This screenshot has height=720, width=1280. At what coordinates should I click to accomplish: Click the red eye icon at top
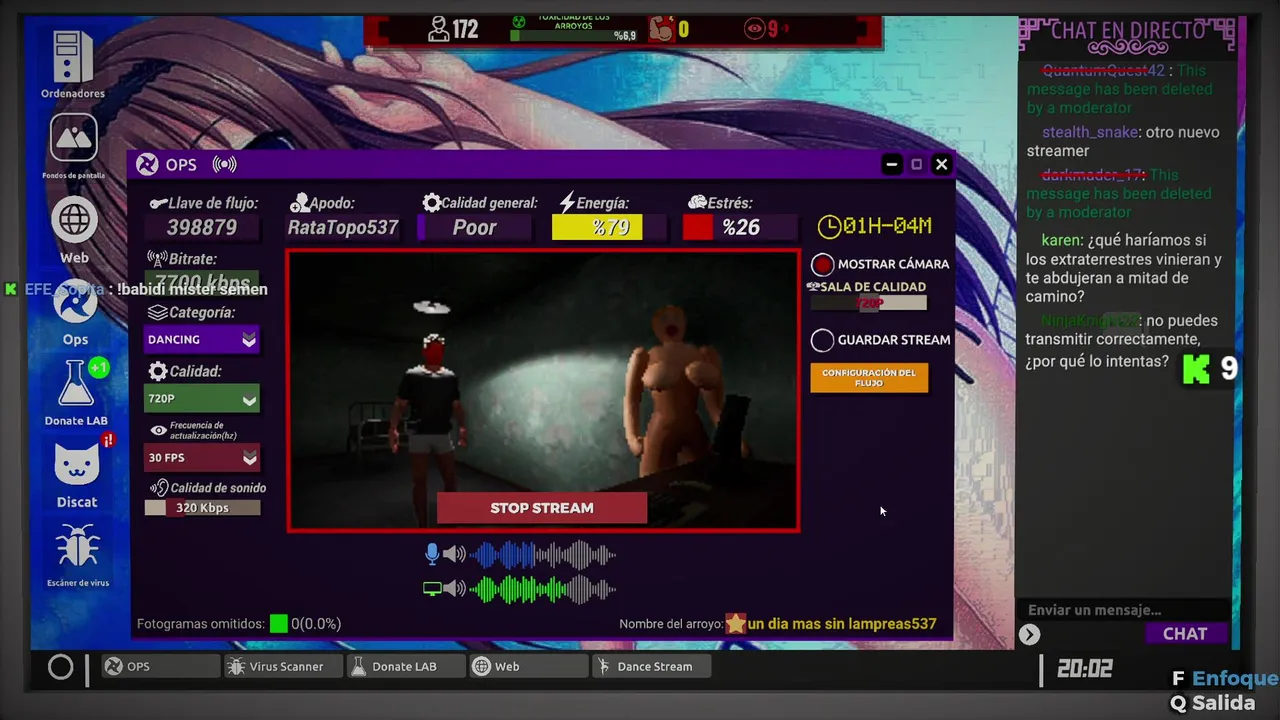[x=755, y=29]
